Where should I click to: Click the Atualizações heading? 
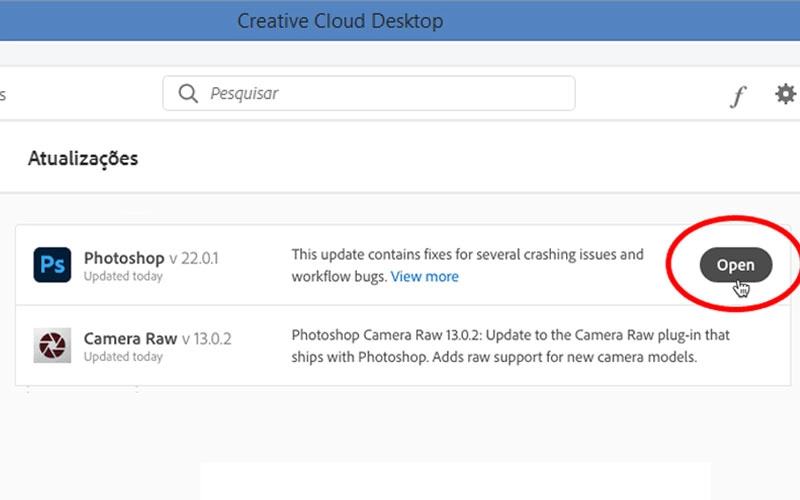pyautogui.click(x=83, y=159)
